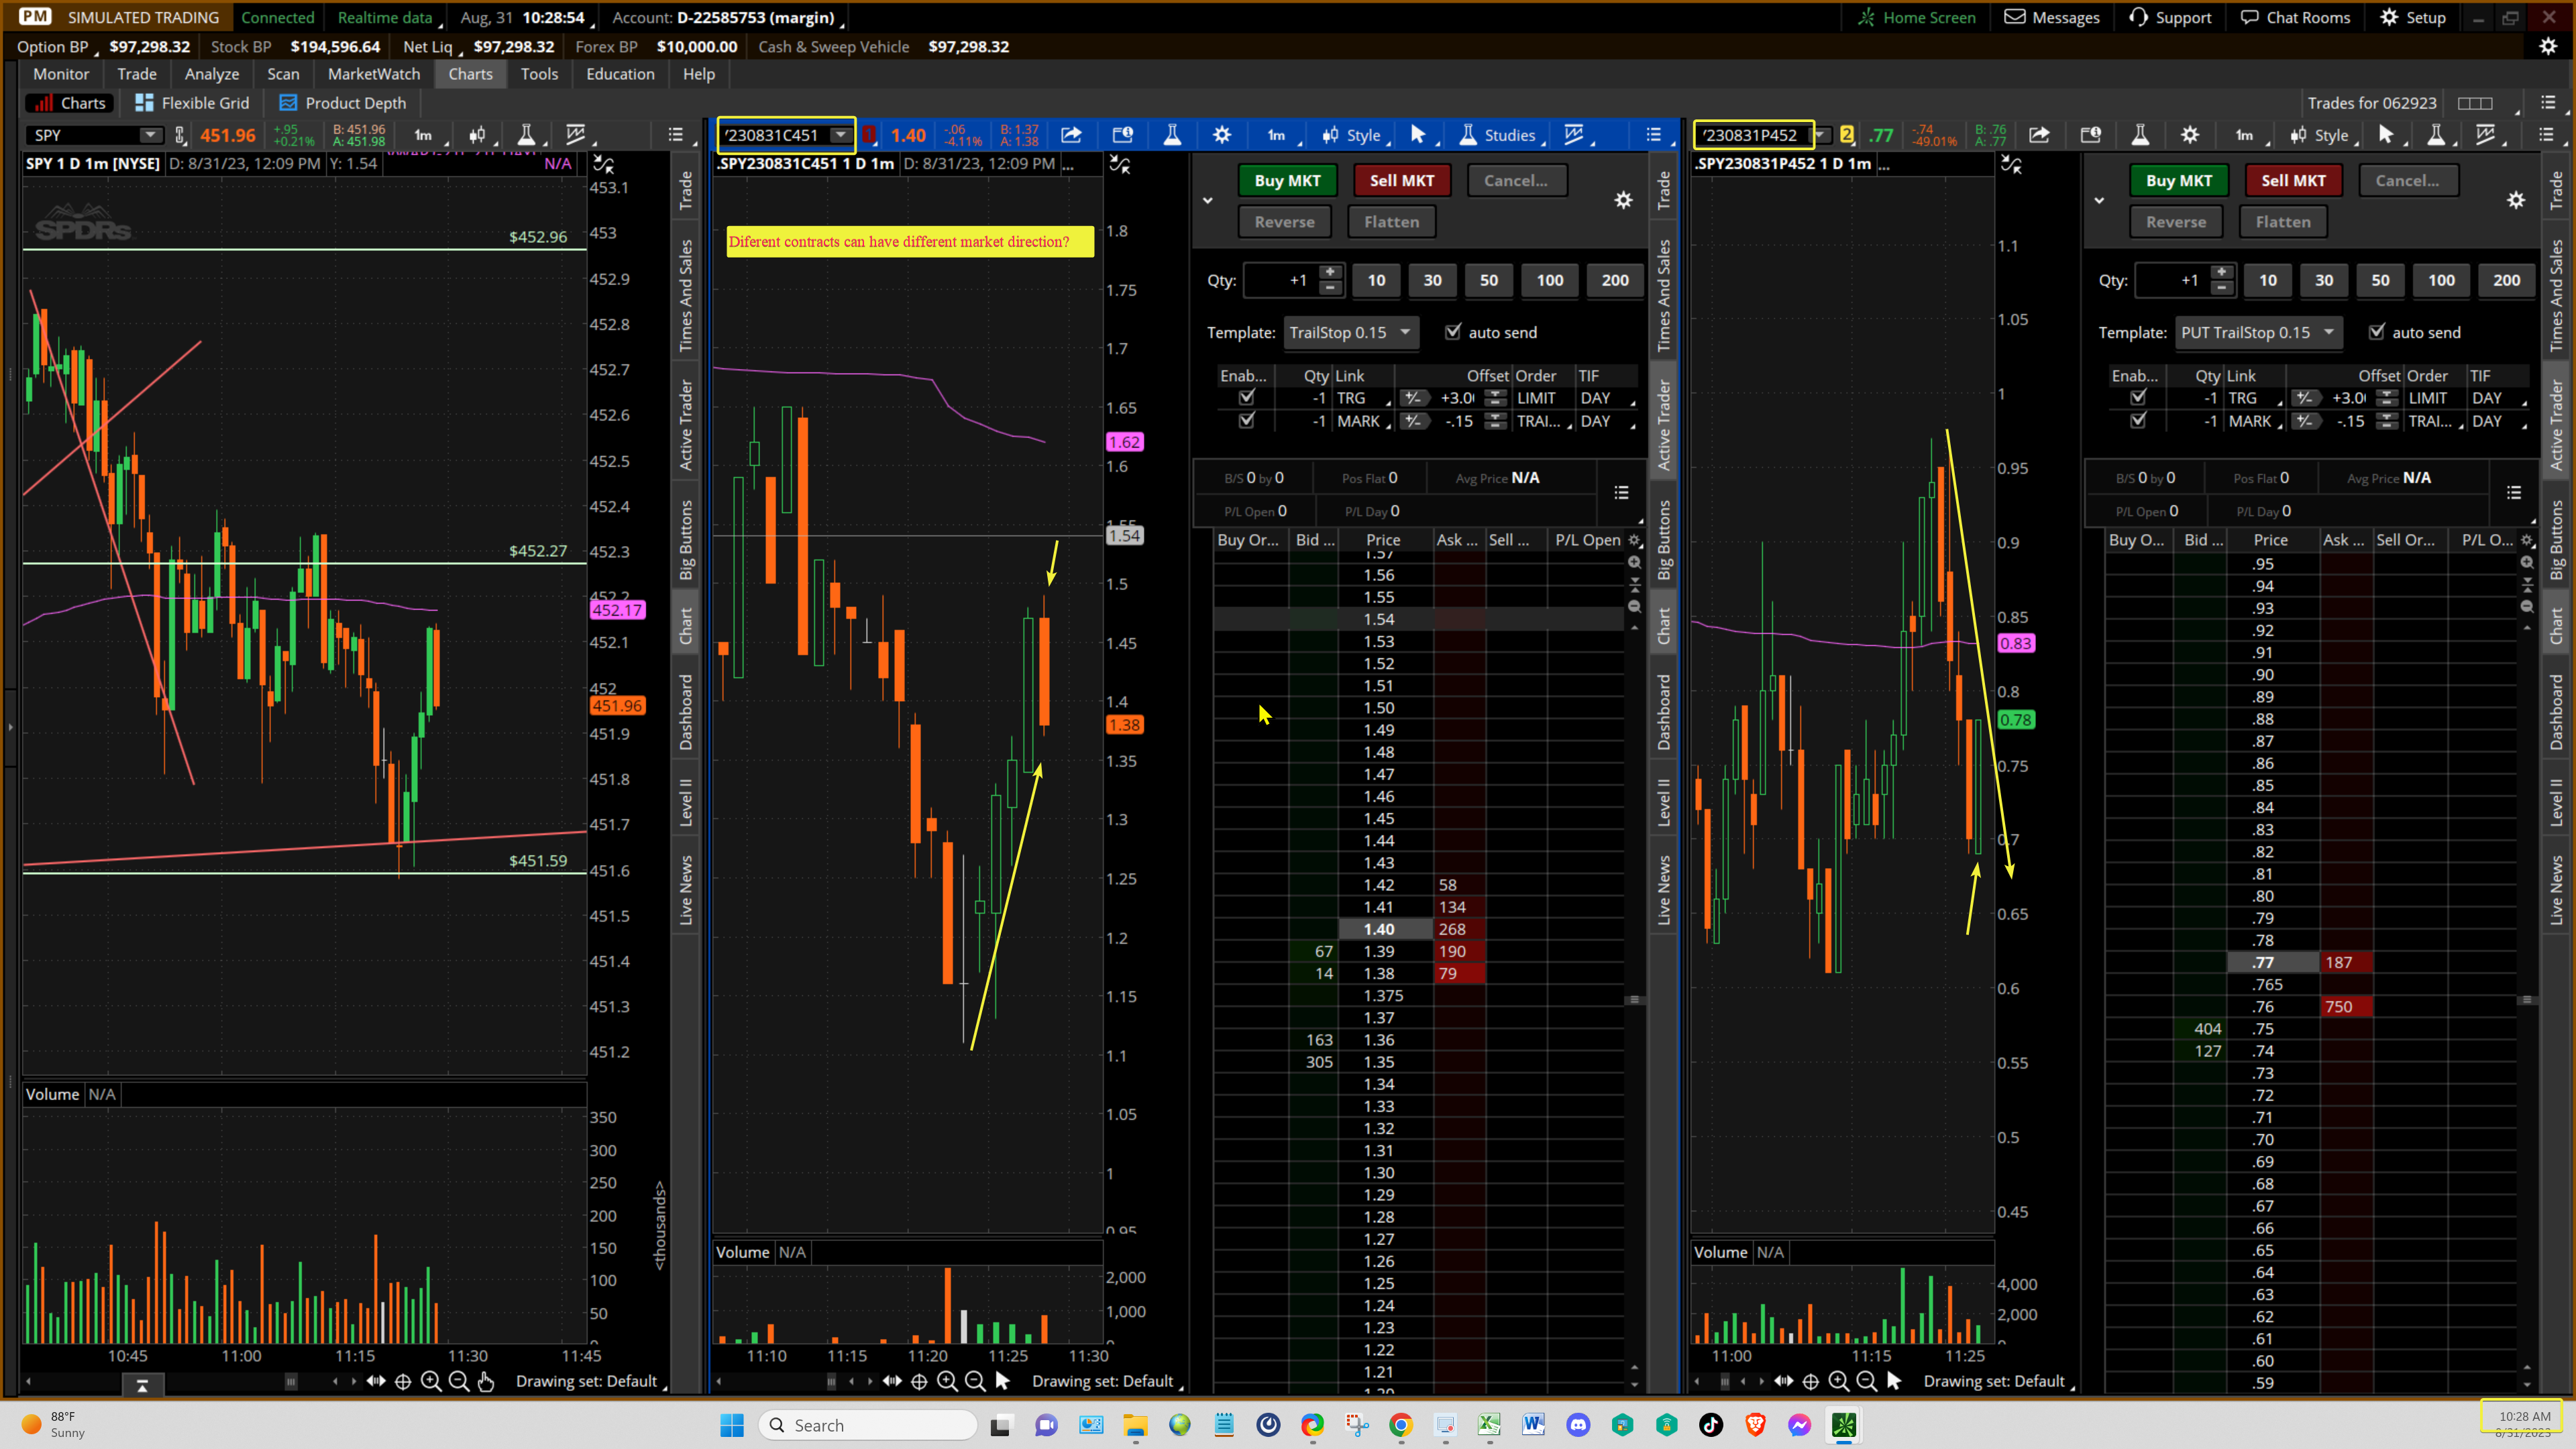Disable the TRG order row in put Active Trader
The image size is (2576, 1449).
point(2138,398)
